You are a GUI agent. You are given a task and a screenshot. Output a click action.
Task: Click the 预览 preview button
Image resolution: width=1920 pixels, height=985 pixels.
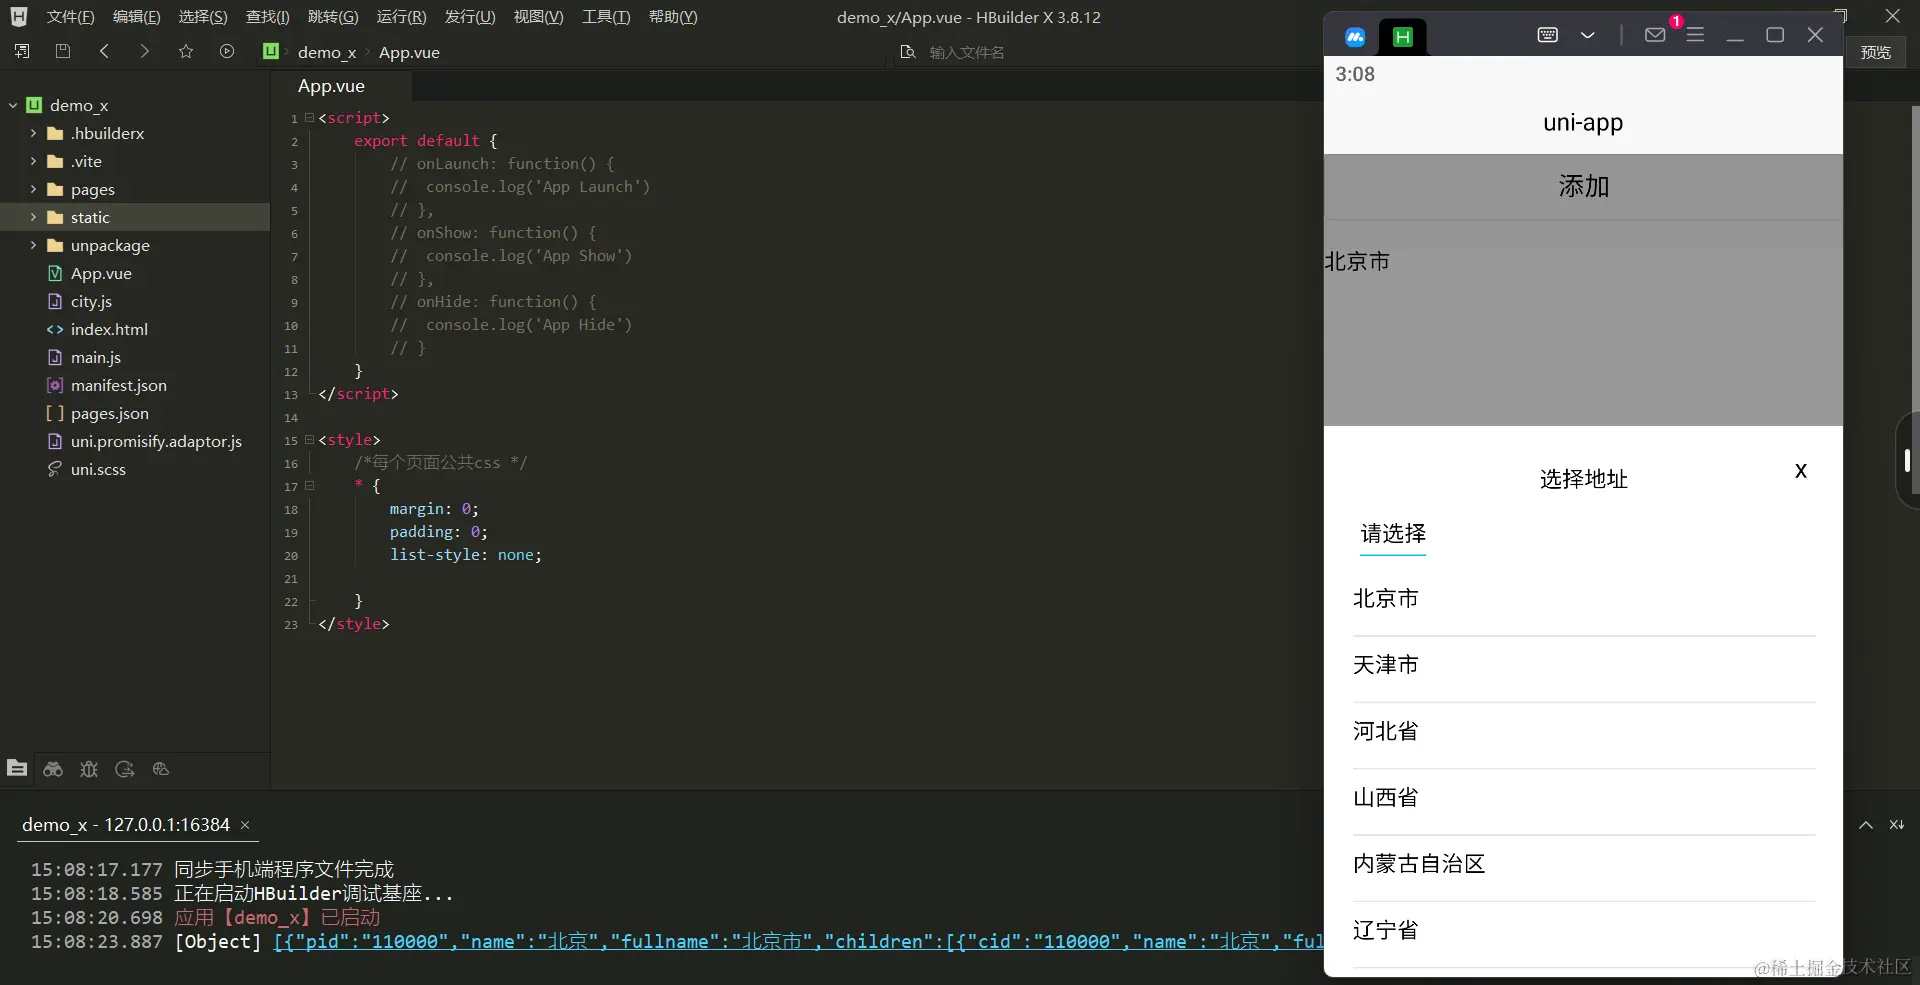1876,52
